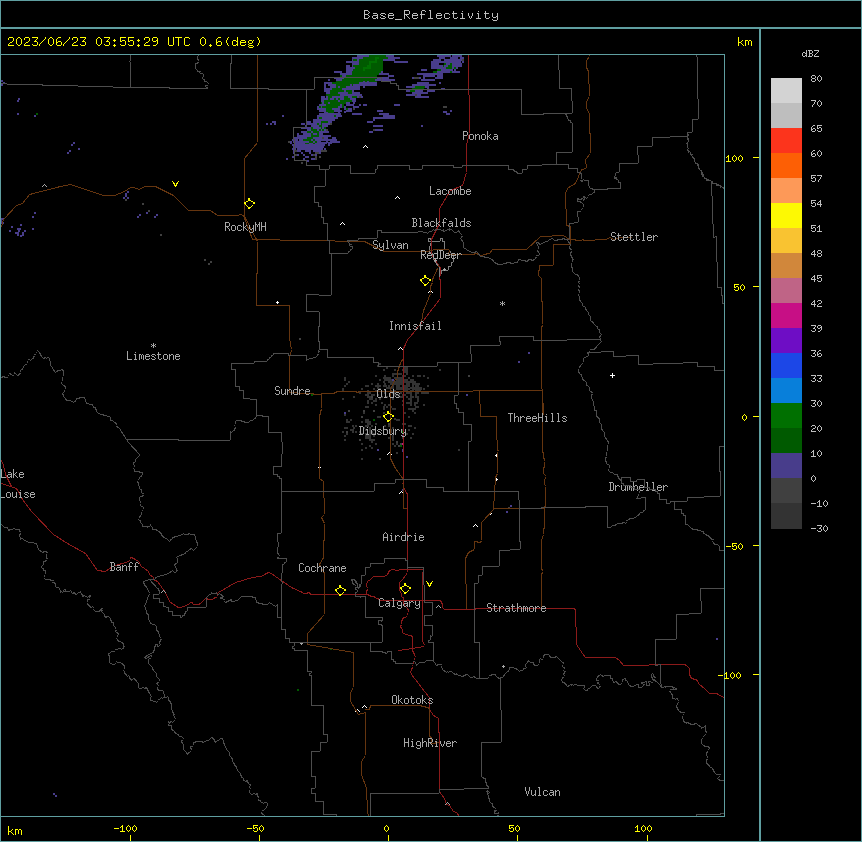This screenshot has height=842, width=862.
Task: Click the Limestone label
Action: [x=153, y=356]
